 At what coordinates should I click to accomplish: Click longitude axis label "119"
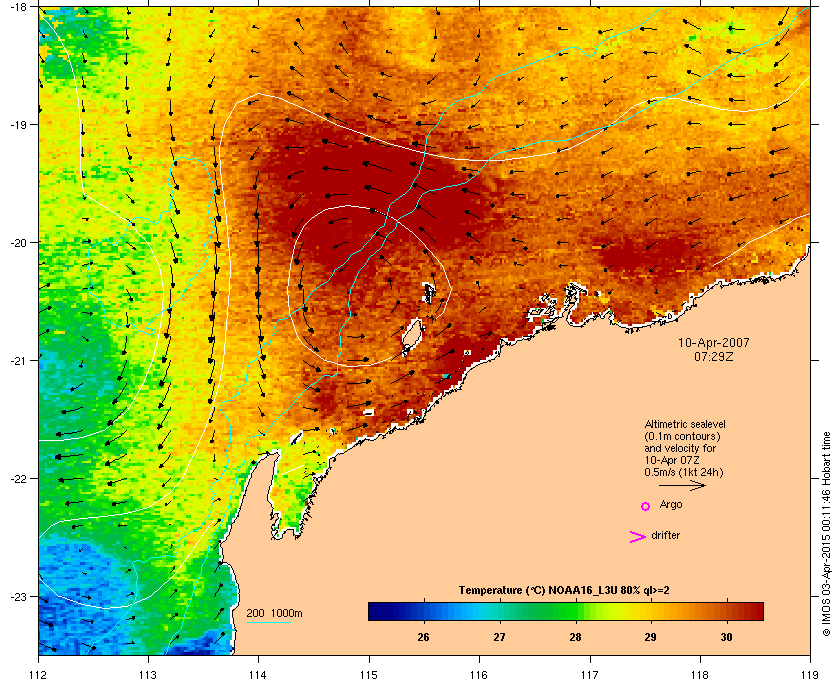[810, 674]
